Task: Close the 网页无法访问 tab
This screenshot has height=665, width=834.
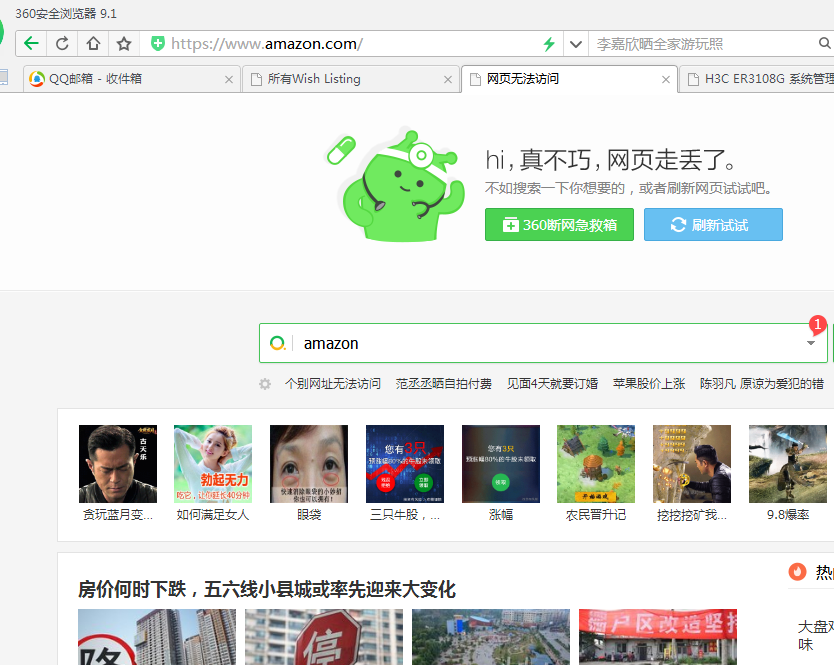Action: pyautogui.click(x=665, y=79)
